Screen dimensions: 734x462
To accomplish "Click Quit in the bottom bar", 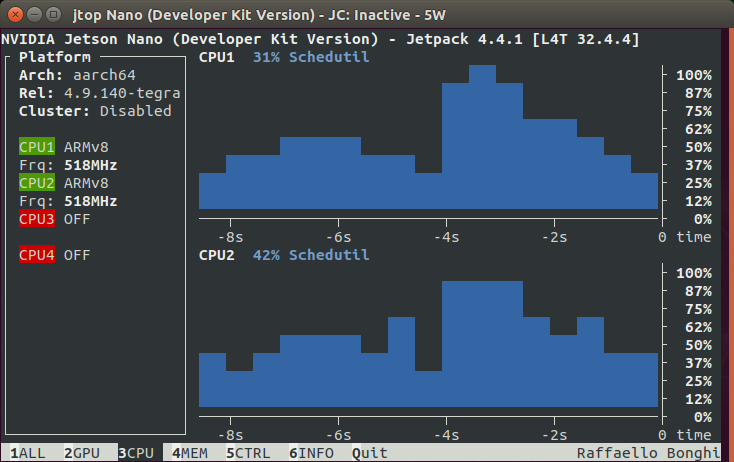I will [370, 453].
